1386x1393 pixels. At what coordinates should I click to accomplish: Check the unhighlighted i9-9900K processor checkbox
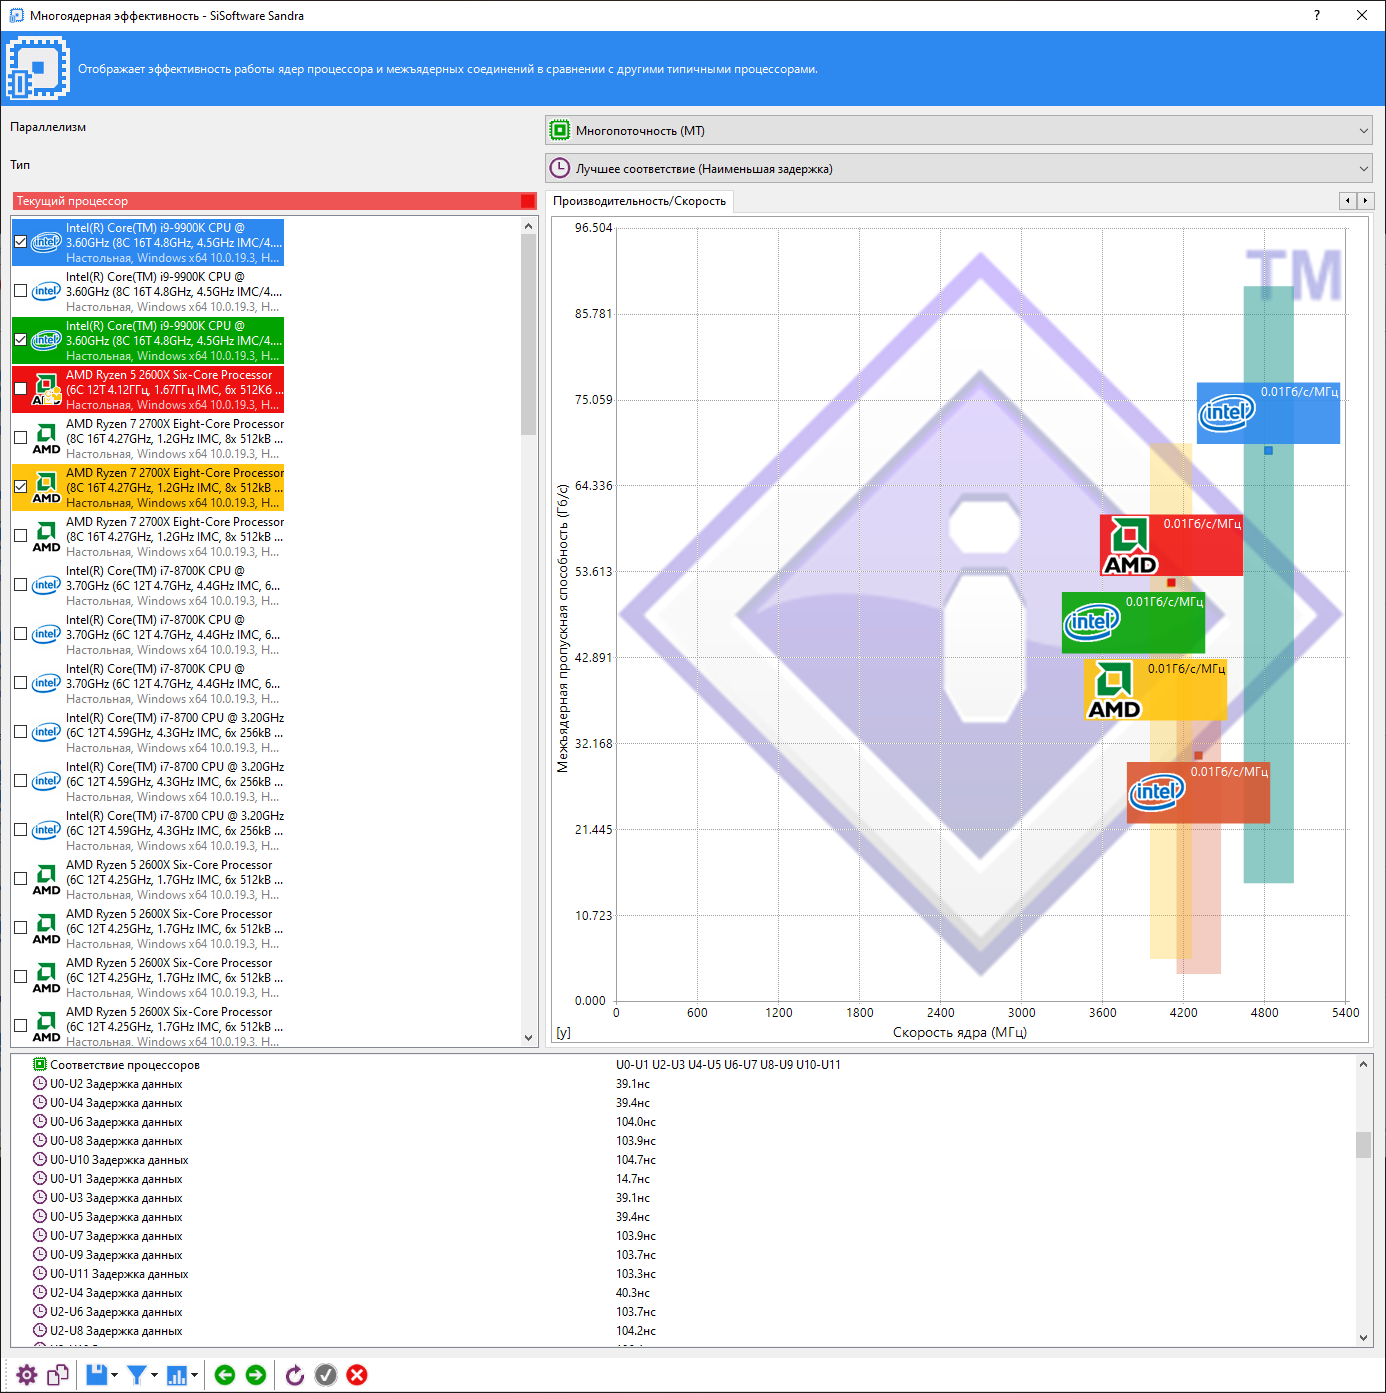tap(20, 291)
